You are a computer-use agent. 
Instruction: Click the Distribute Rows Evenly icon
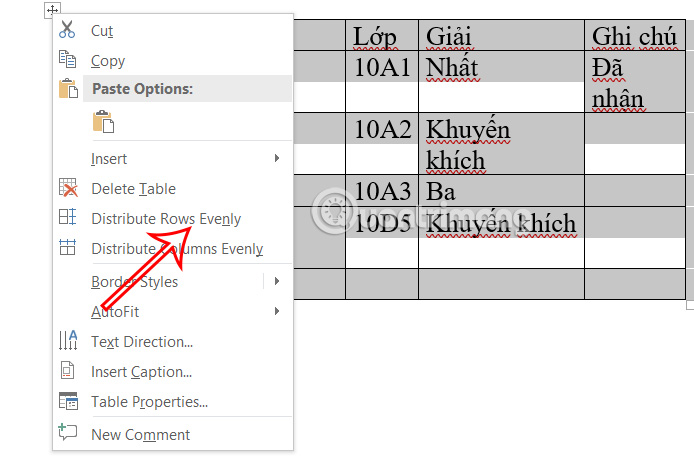[67, 217]
